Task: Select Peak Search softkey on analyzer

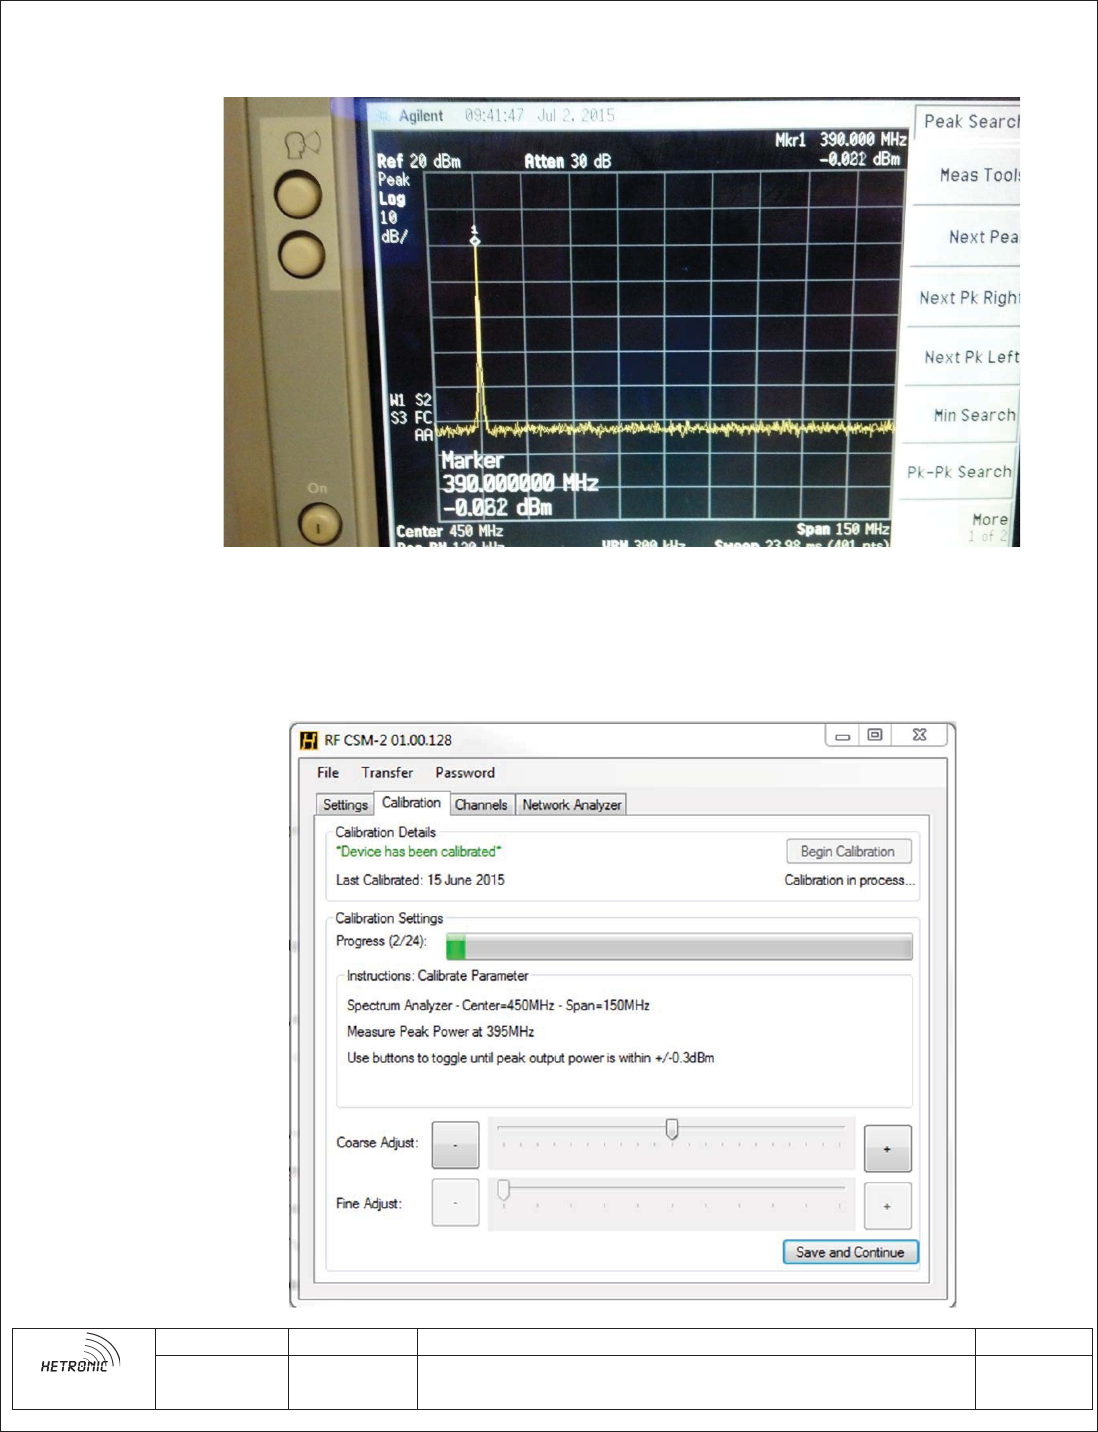Action: point(968,124)
